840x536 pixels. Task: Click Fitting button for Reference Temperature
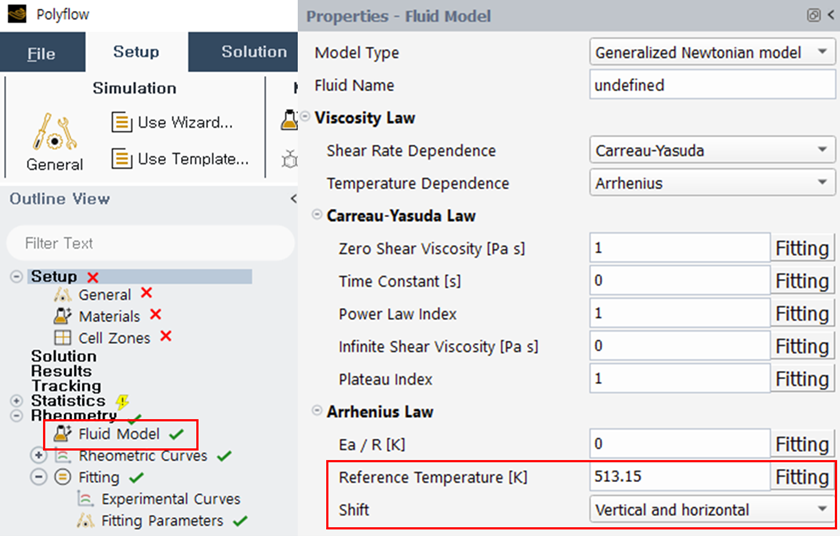[x=802, y=477]
